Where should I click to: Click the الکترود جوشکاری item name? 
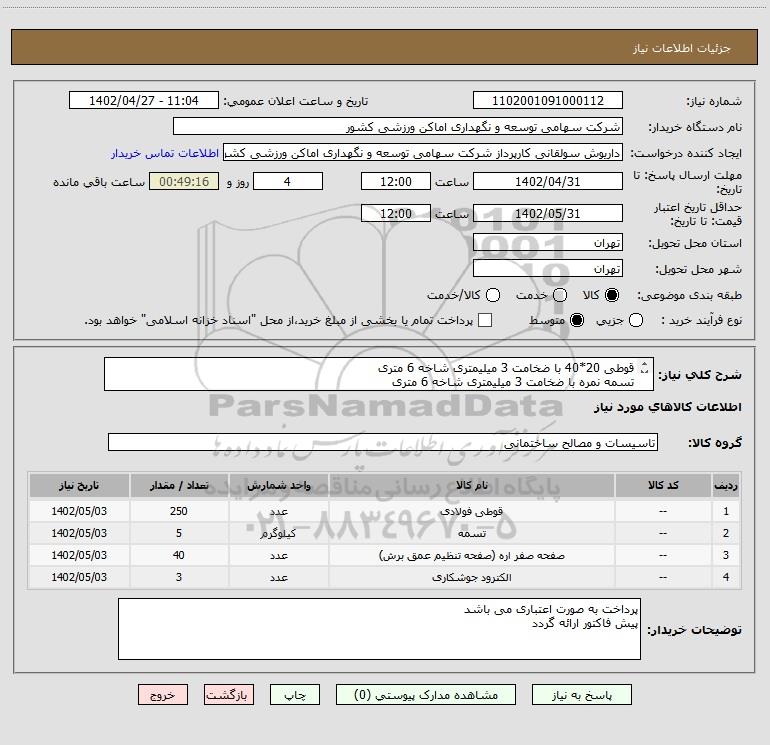pyautogui.click(x=472, y=578)
